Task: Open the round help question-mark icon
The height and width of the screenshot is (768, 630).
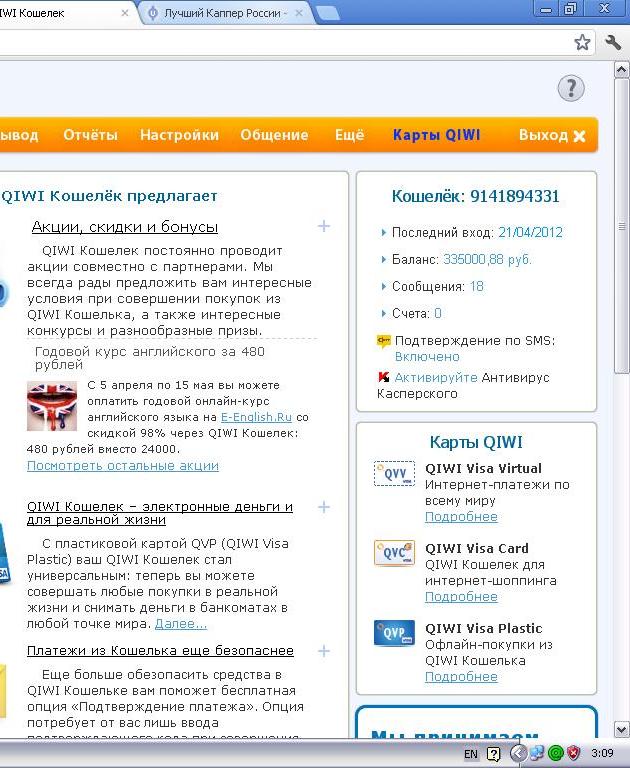Action: pyautogui.click(x=571, y=88)
